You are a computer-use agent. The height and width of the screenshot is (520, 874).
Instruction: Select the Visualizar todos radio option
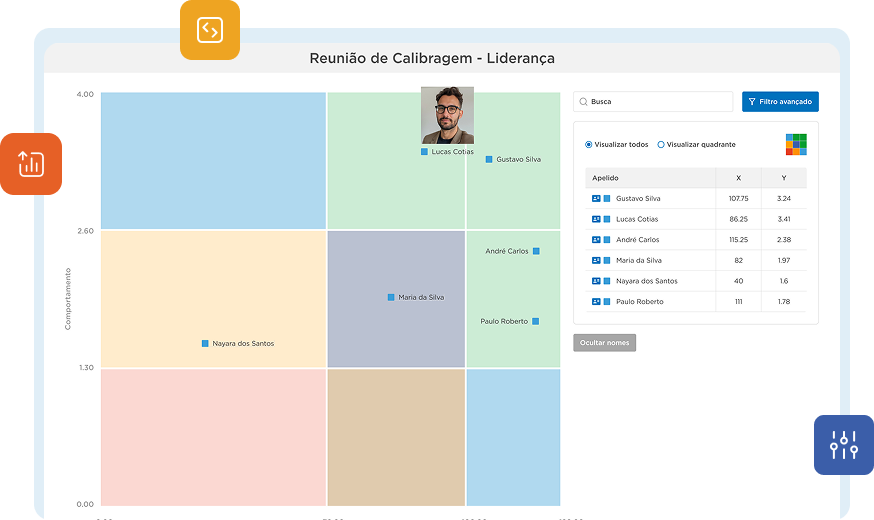point(589,145)
